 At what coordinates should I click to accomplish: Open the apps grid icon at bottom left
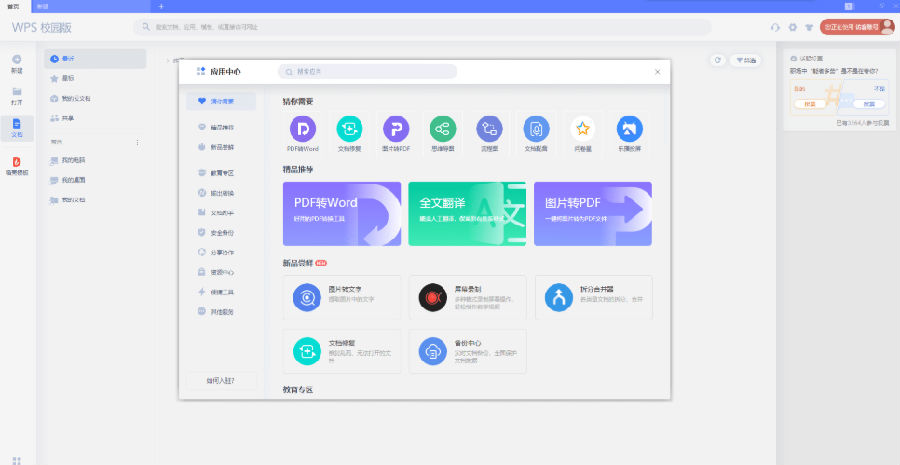[x=17, y=460]
